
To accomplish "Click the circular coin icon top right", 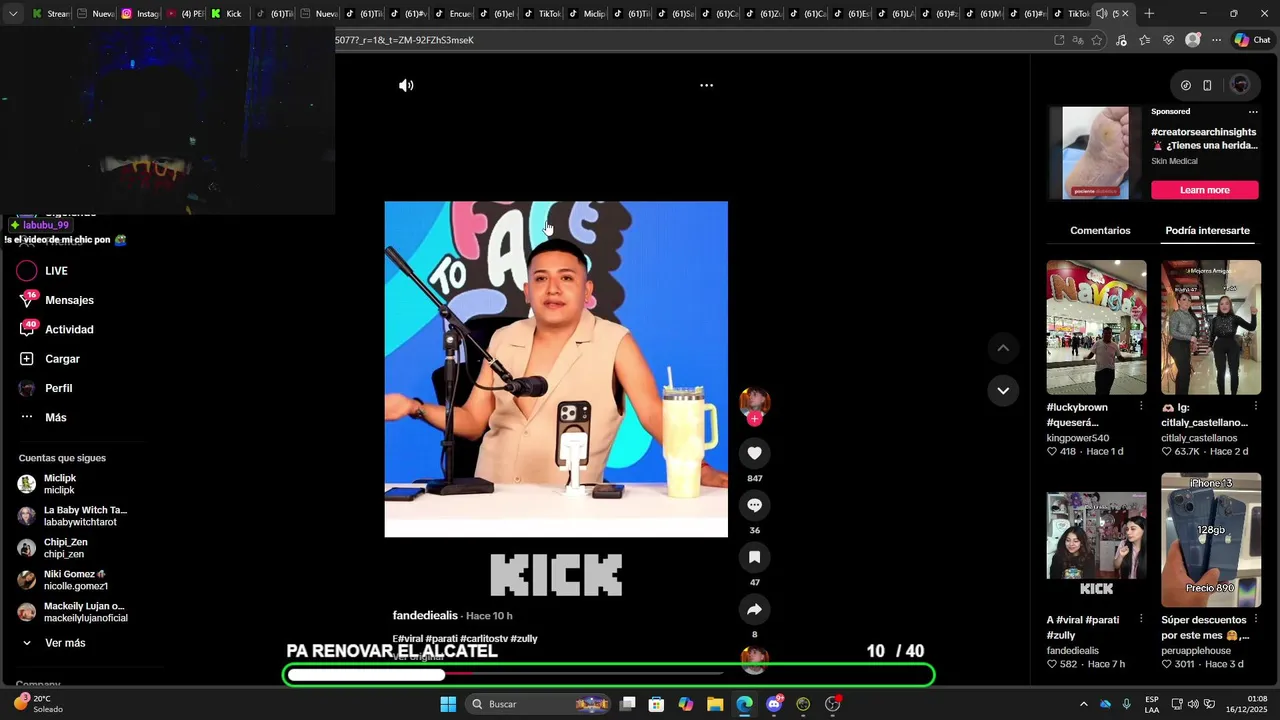I will click(x=1185, y=85).
